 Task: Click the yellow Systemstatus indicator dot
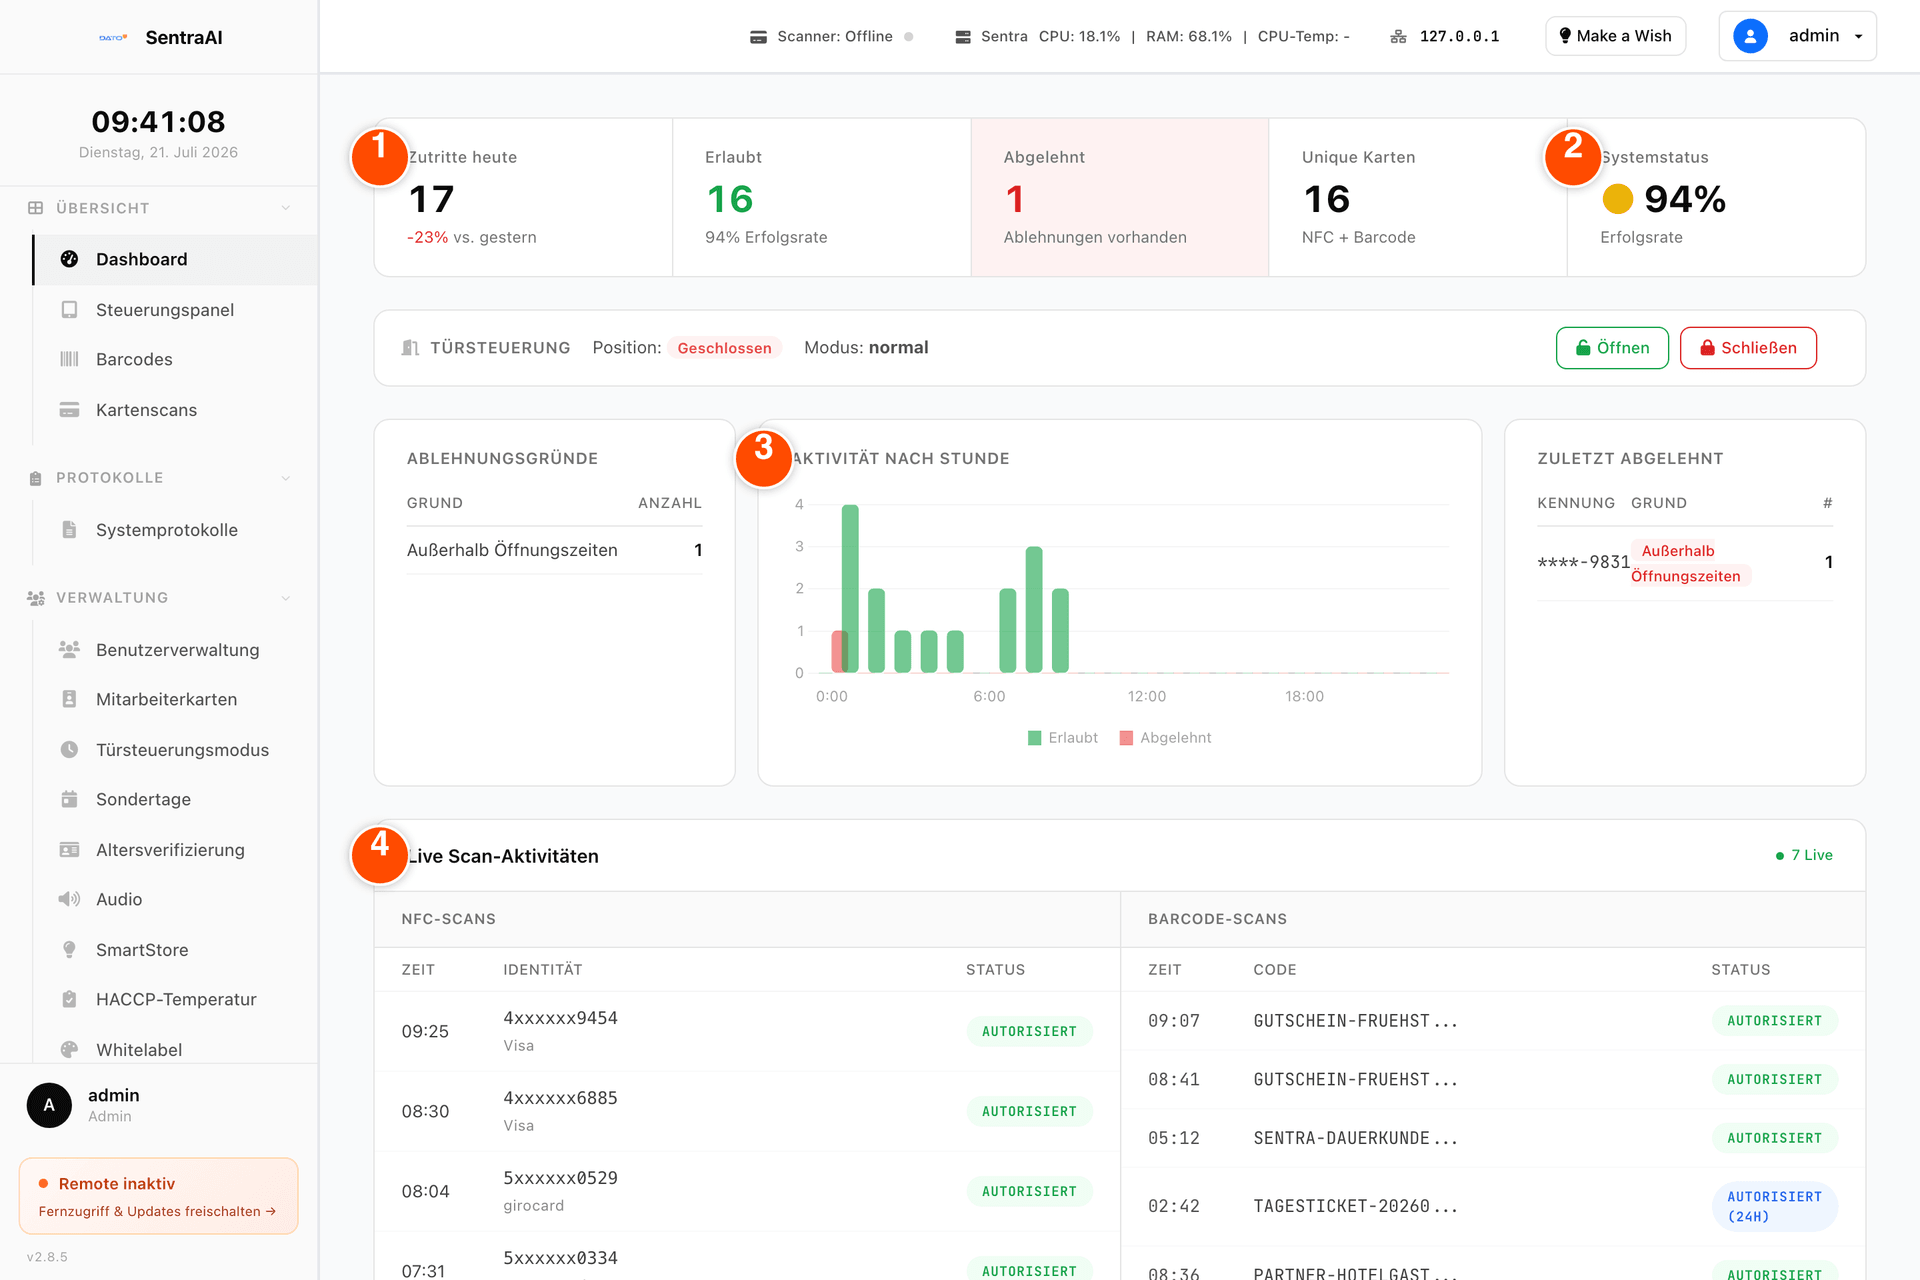[1617, 199]
